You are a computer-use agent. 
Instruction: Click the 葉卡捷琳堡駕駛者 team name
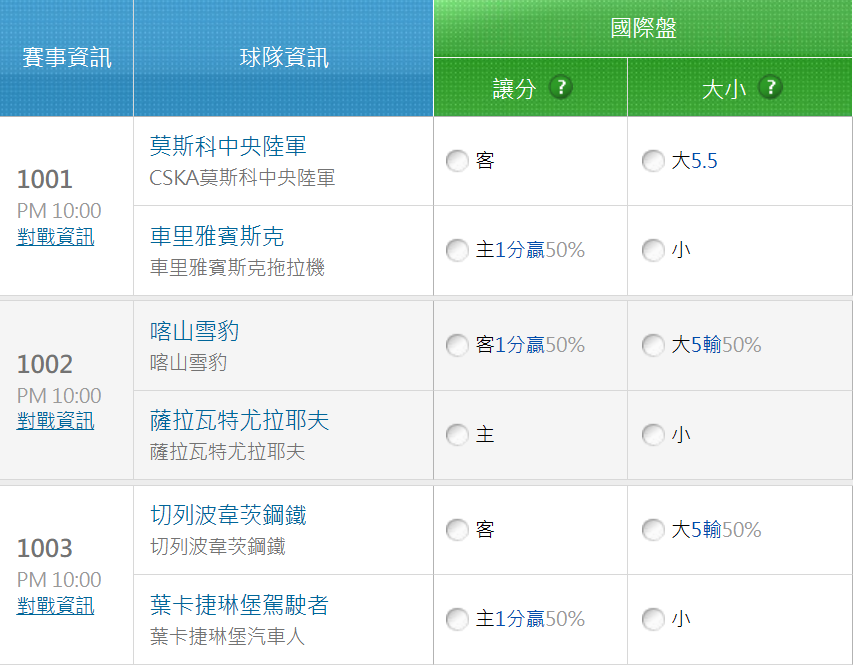[239, 605]
